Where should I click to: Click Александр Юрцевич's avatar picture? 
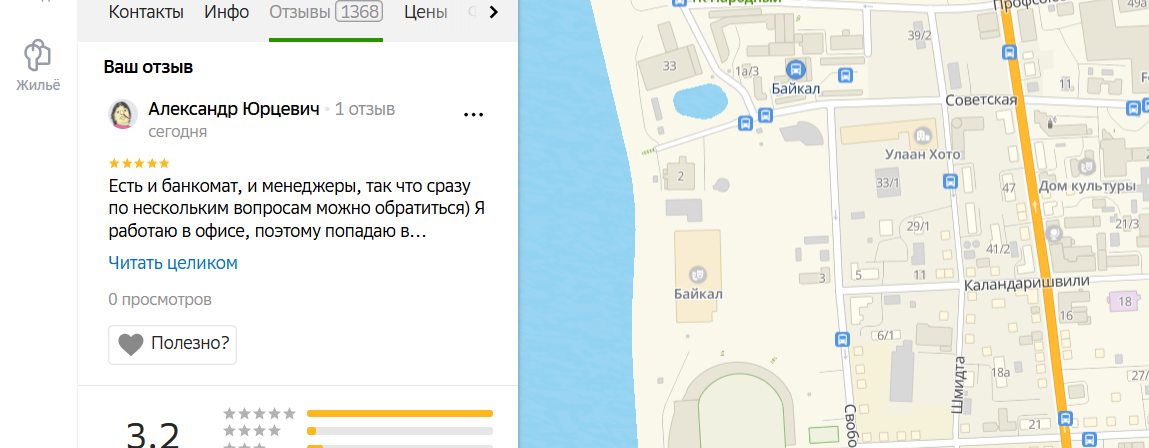coord(123,114)
